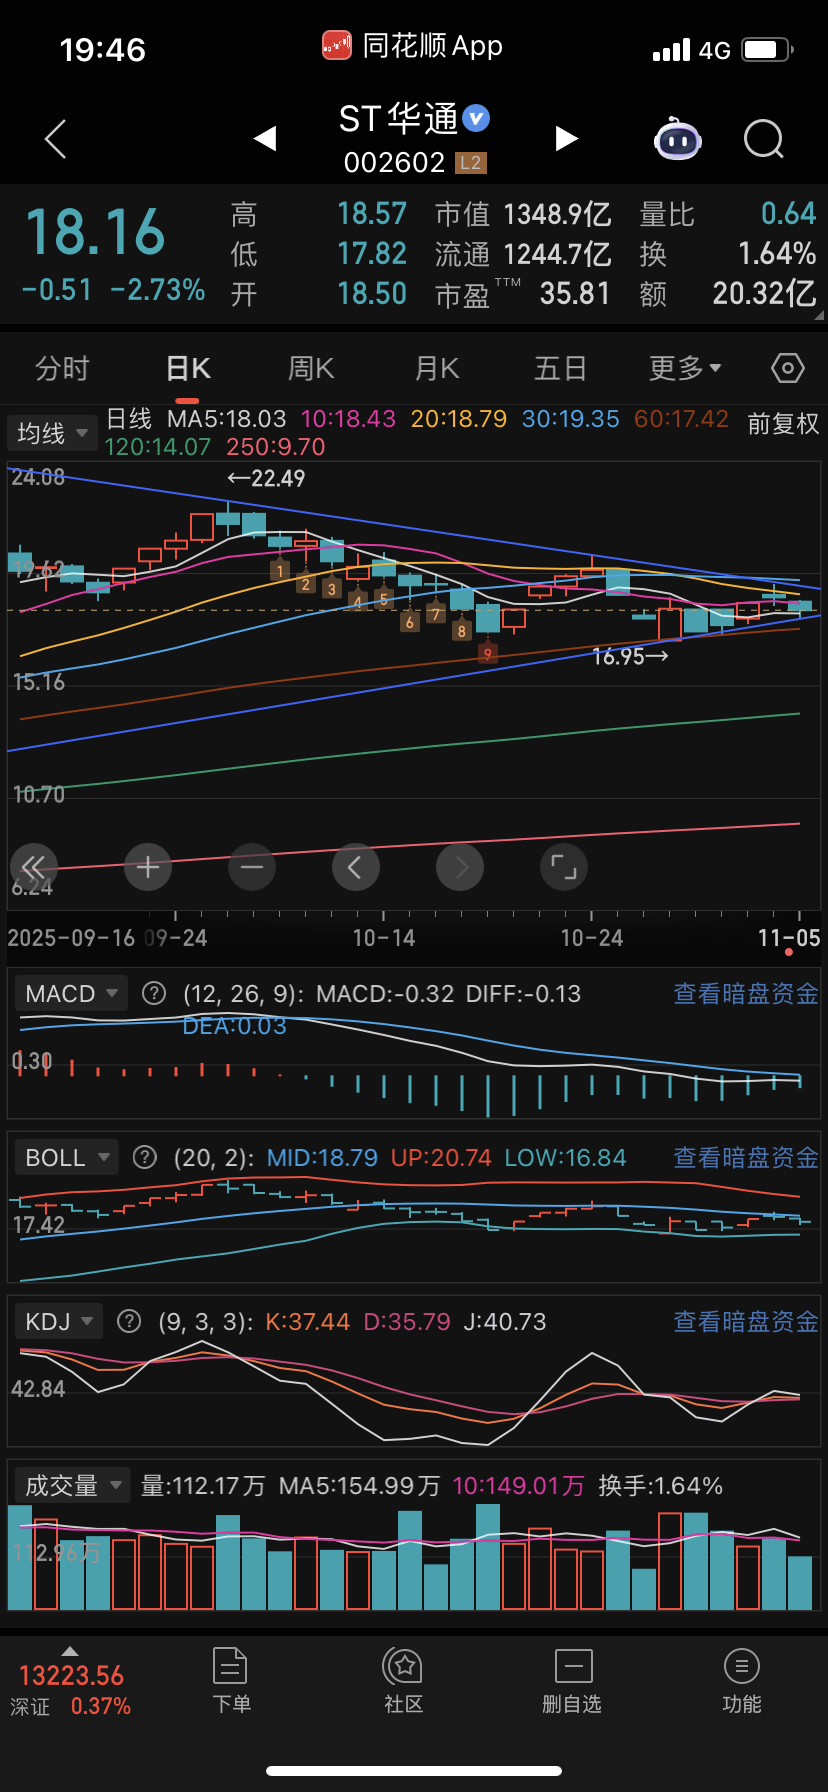The height and width of the screenshot is (1792, 828).
Task: Tap market cap value 1348.9亿
Action: (x=557, y=214)
